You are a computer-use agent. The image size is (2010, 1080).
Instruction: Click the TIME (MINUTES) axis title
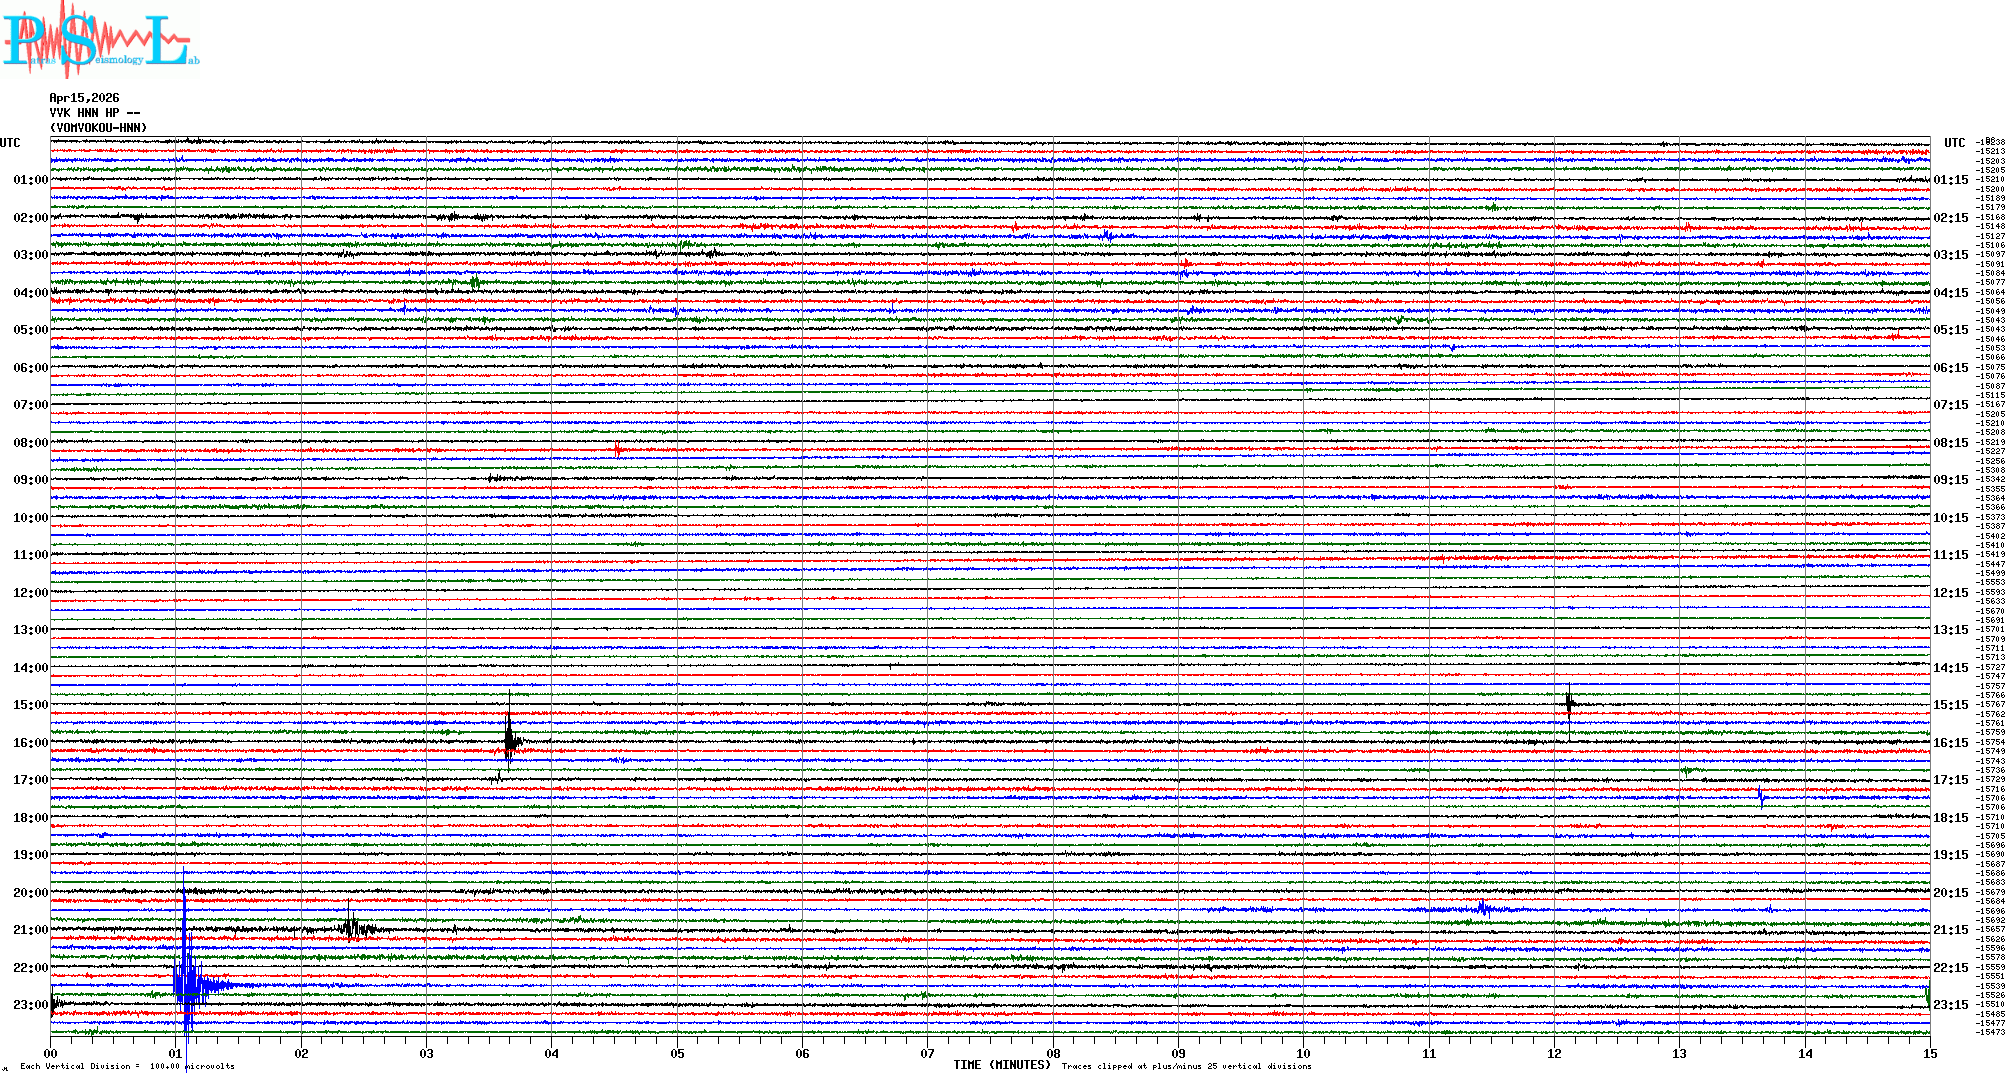1002,1065
